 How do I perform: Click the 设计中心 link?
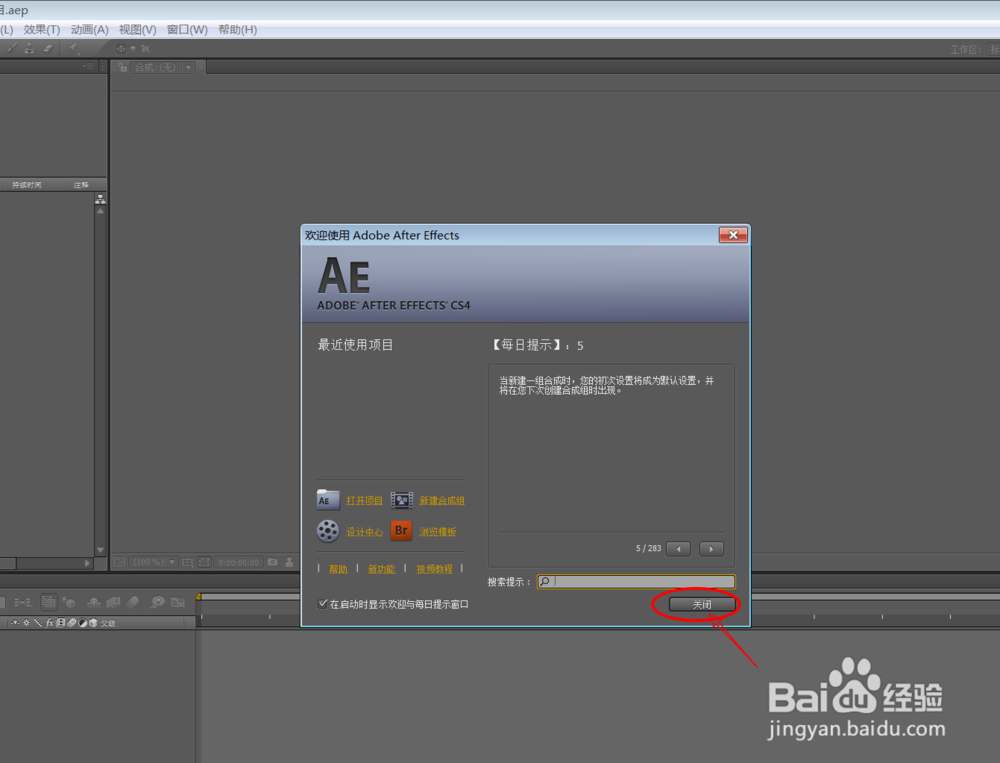364,532
